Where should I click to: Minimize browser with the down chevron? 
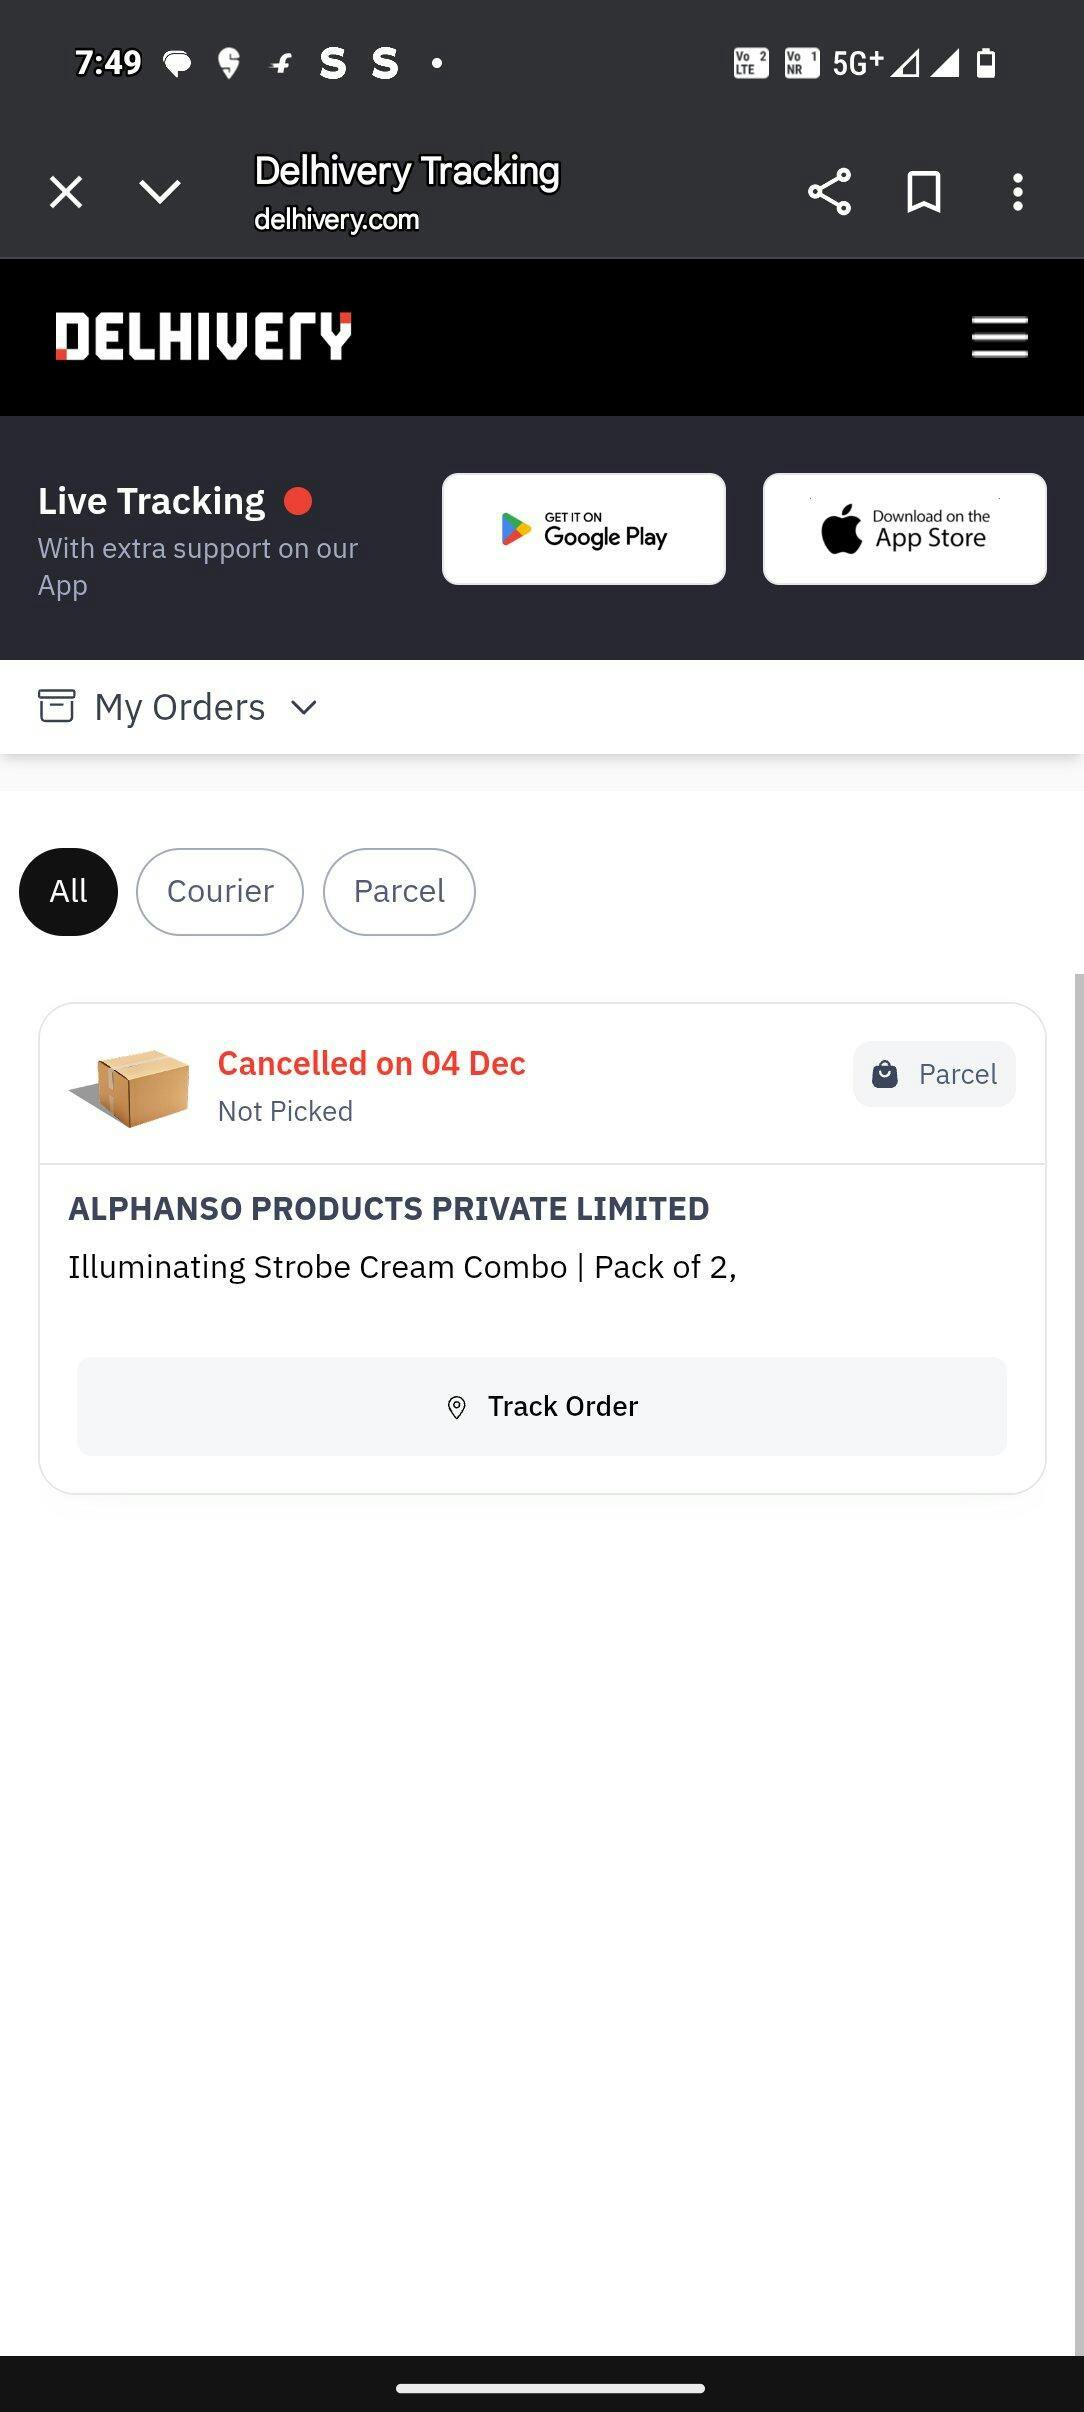[160, 191]
